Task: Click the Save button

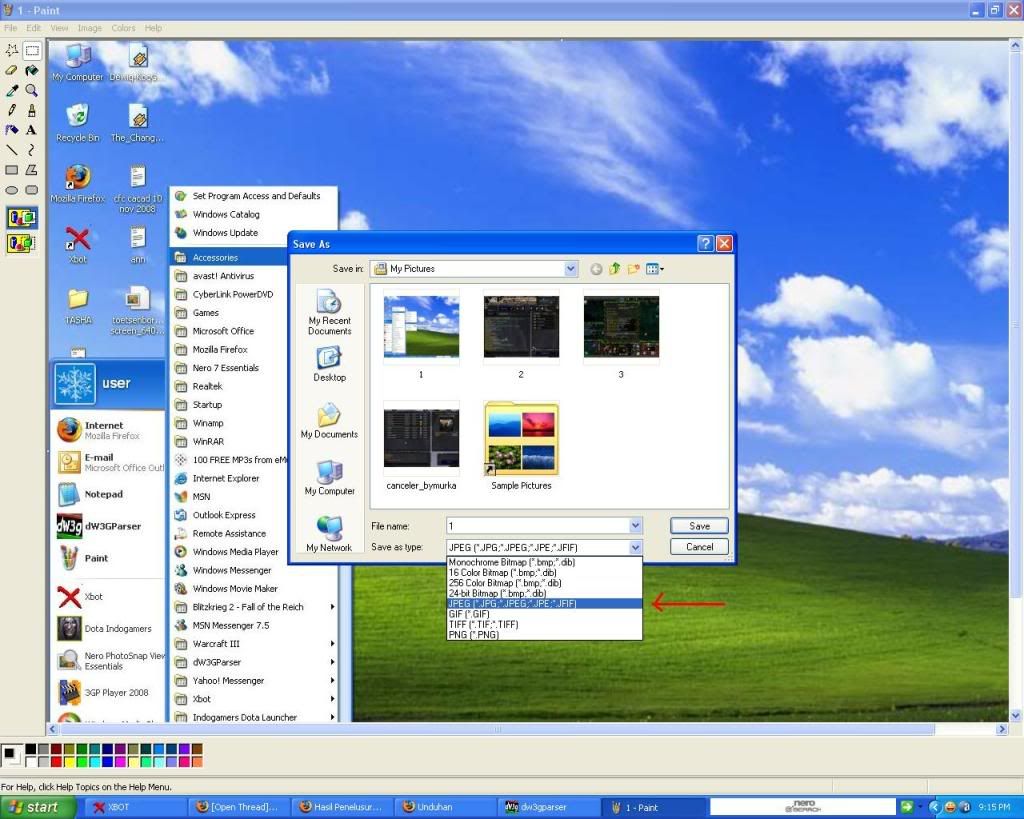Action: coord(699,526)
